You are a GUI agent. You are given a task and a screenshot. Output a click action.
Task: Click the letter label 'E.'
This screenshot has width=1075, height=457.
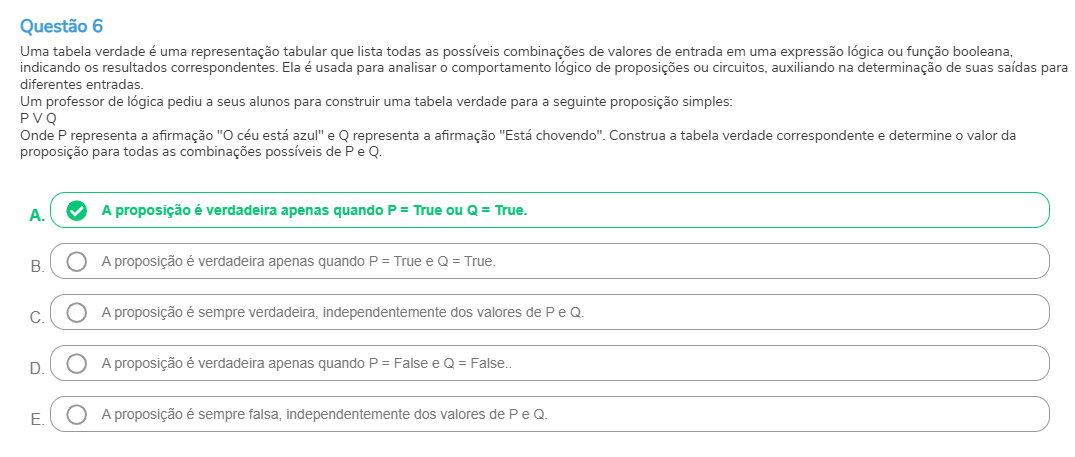(38, 420)
